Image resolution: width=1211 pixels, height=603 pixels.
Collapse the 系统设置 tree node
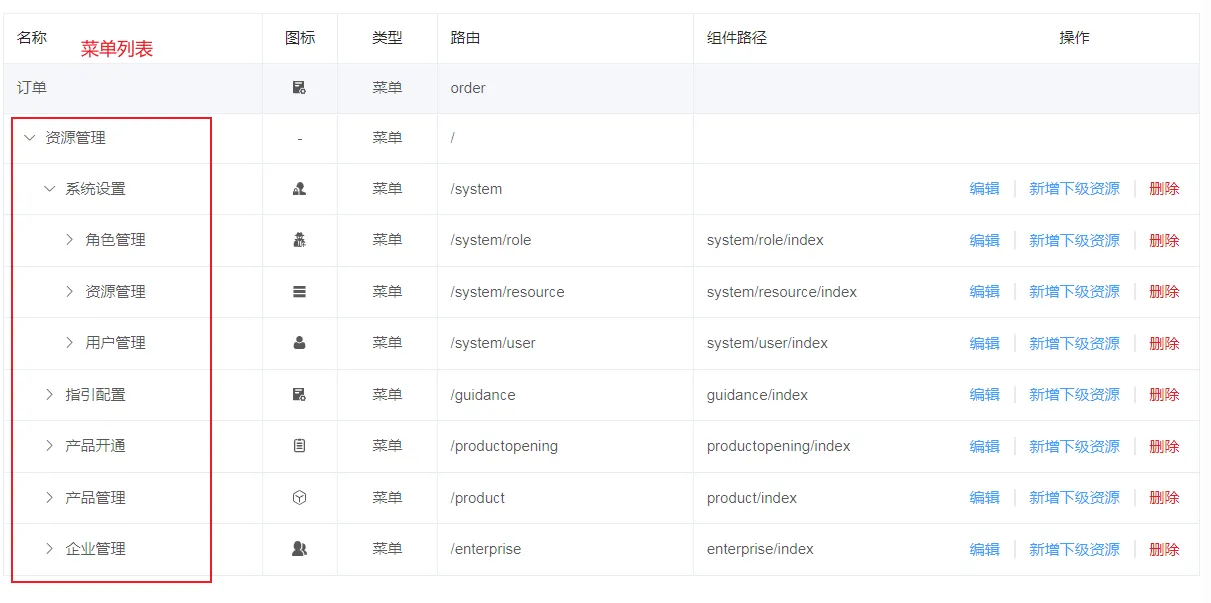coord(49,189)
